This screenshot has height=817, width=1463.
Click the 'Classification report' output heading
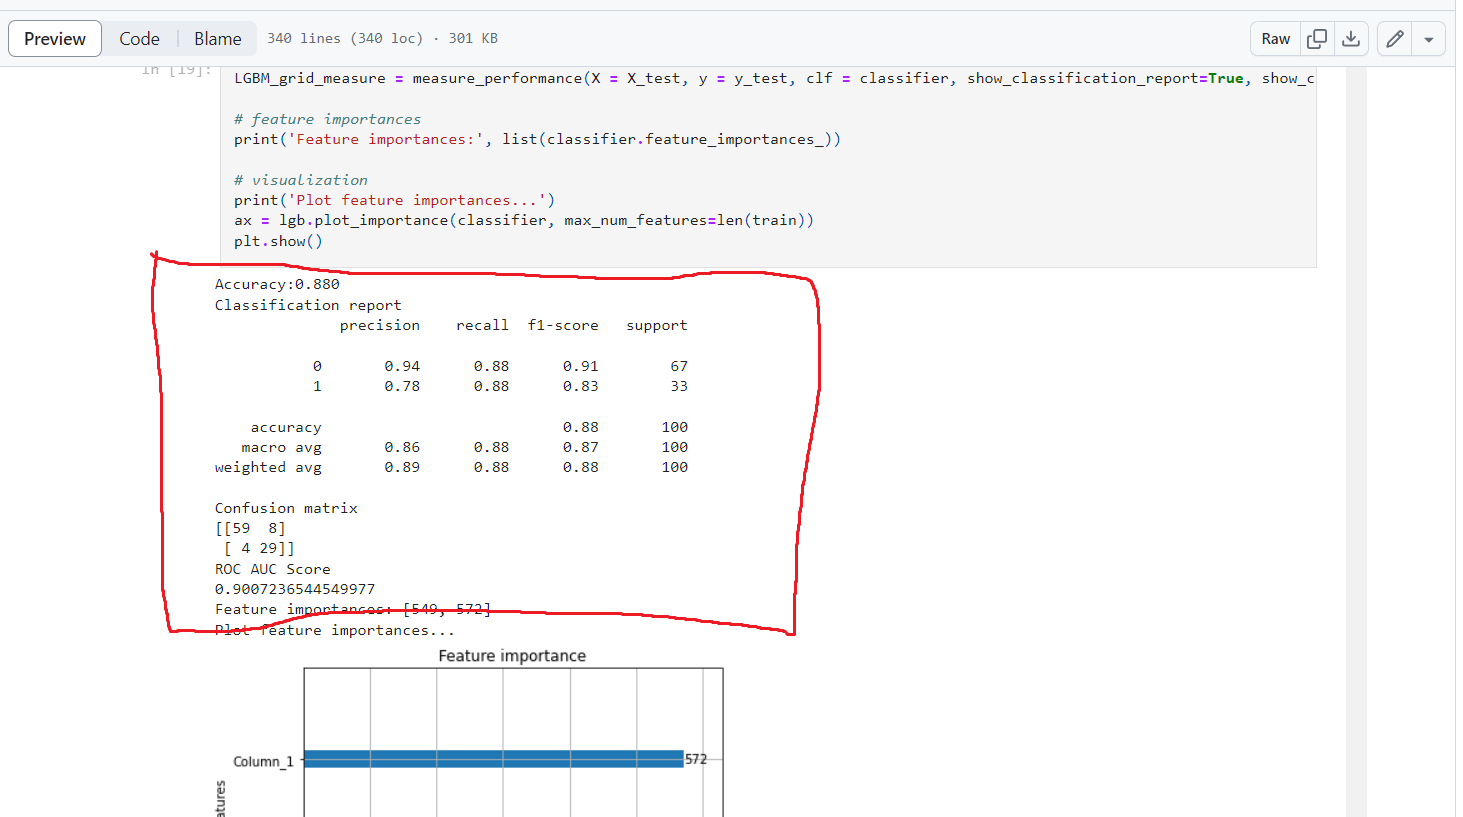click(x=308, y=305)
